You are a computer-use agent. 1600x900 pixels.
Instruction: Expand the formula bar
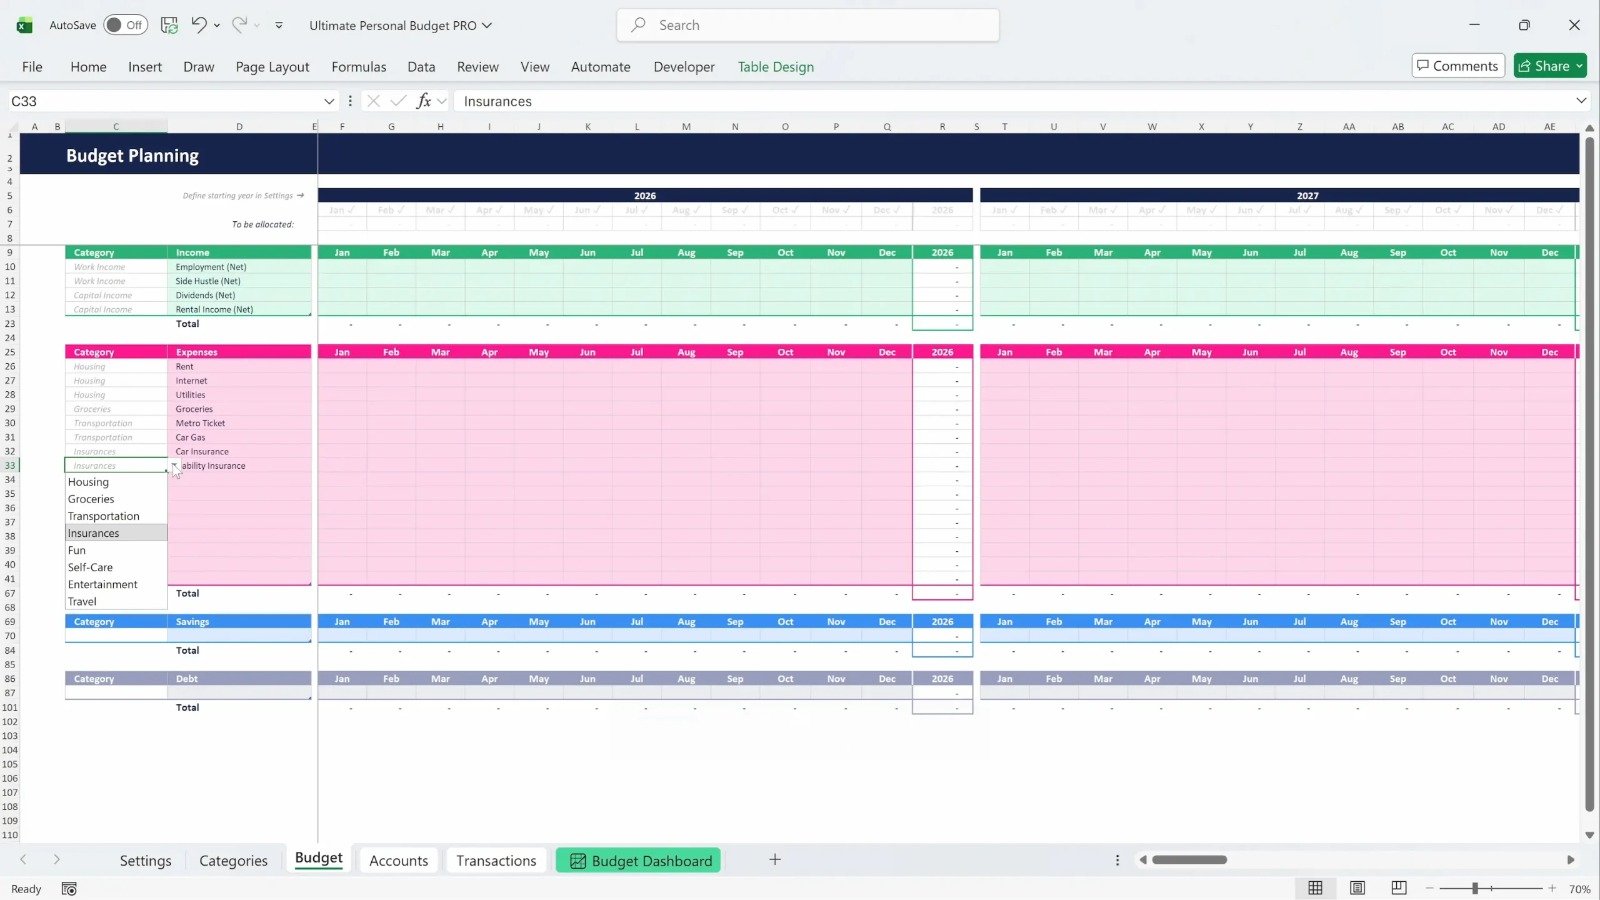pyautogui.click(x=1581, y=101)
